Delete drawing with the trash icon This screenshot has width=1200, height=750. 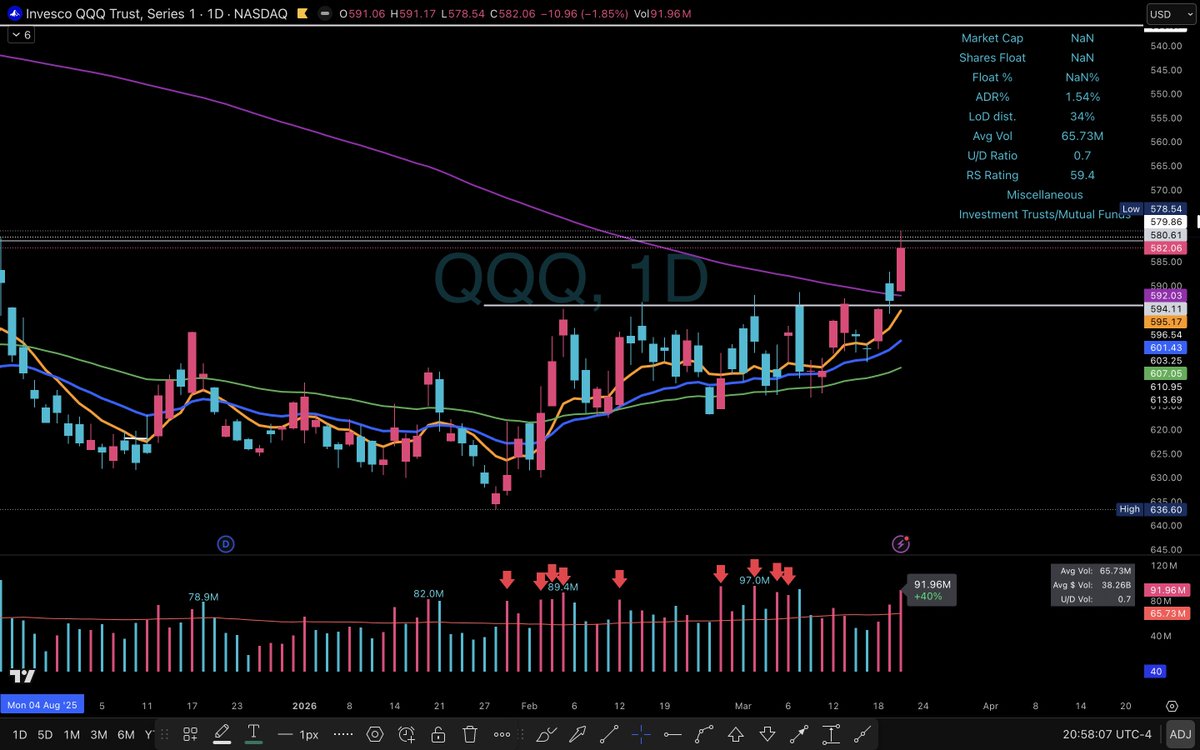click(470, 733)
